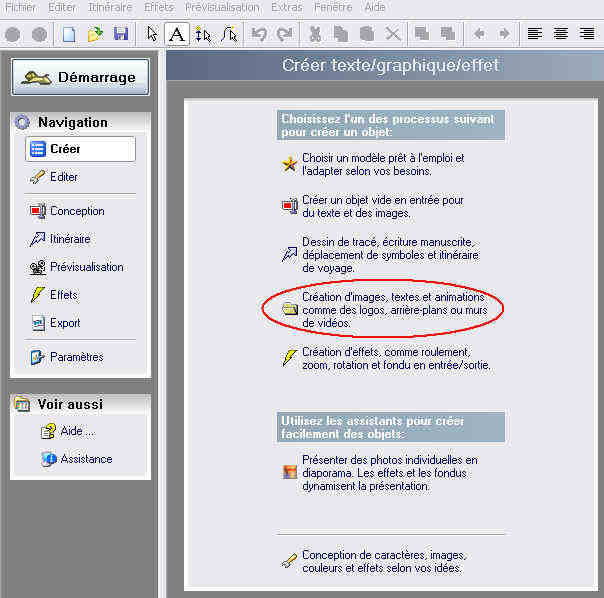The height and width of the screenshot is (598, 604).
Task: Align text center
Action: [x=561, y=34]
